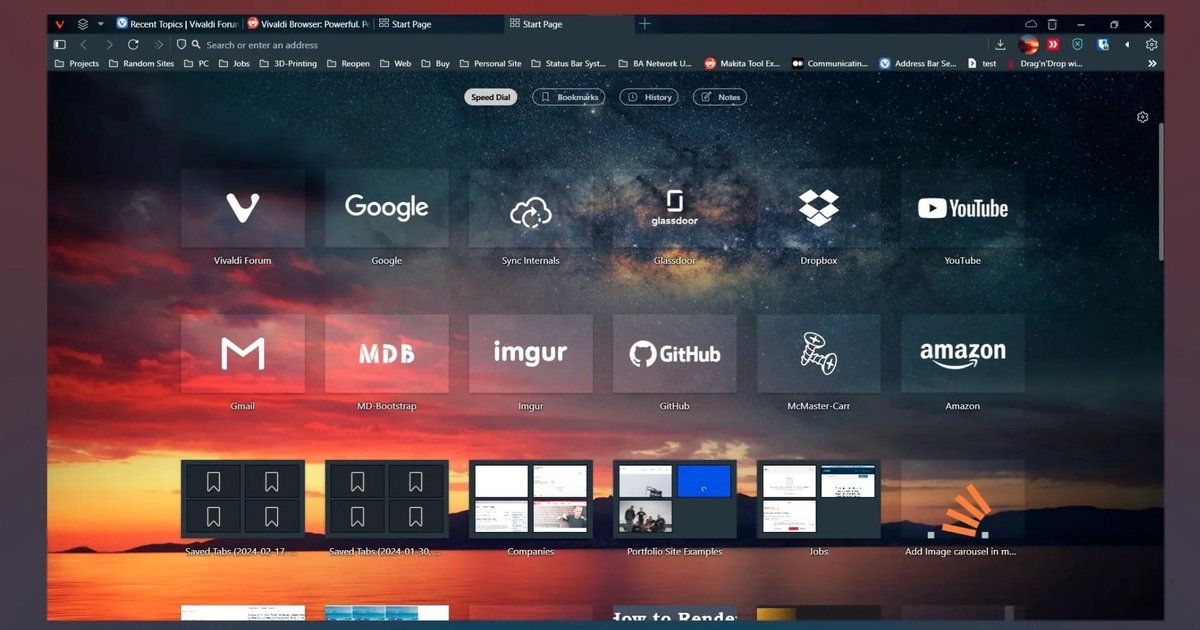1200x630 pixels.
Task: Open the Projects bookmark folder
Action: pyautogui.click(x=76, y=63)
